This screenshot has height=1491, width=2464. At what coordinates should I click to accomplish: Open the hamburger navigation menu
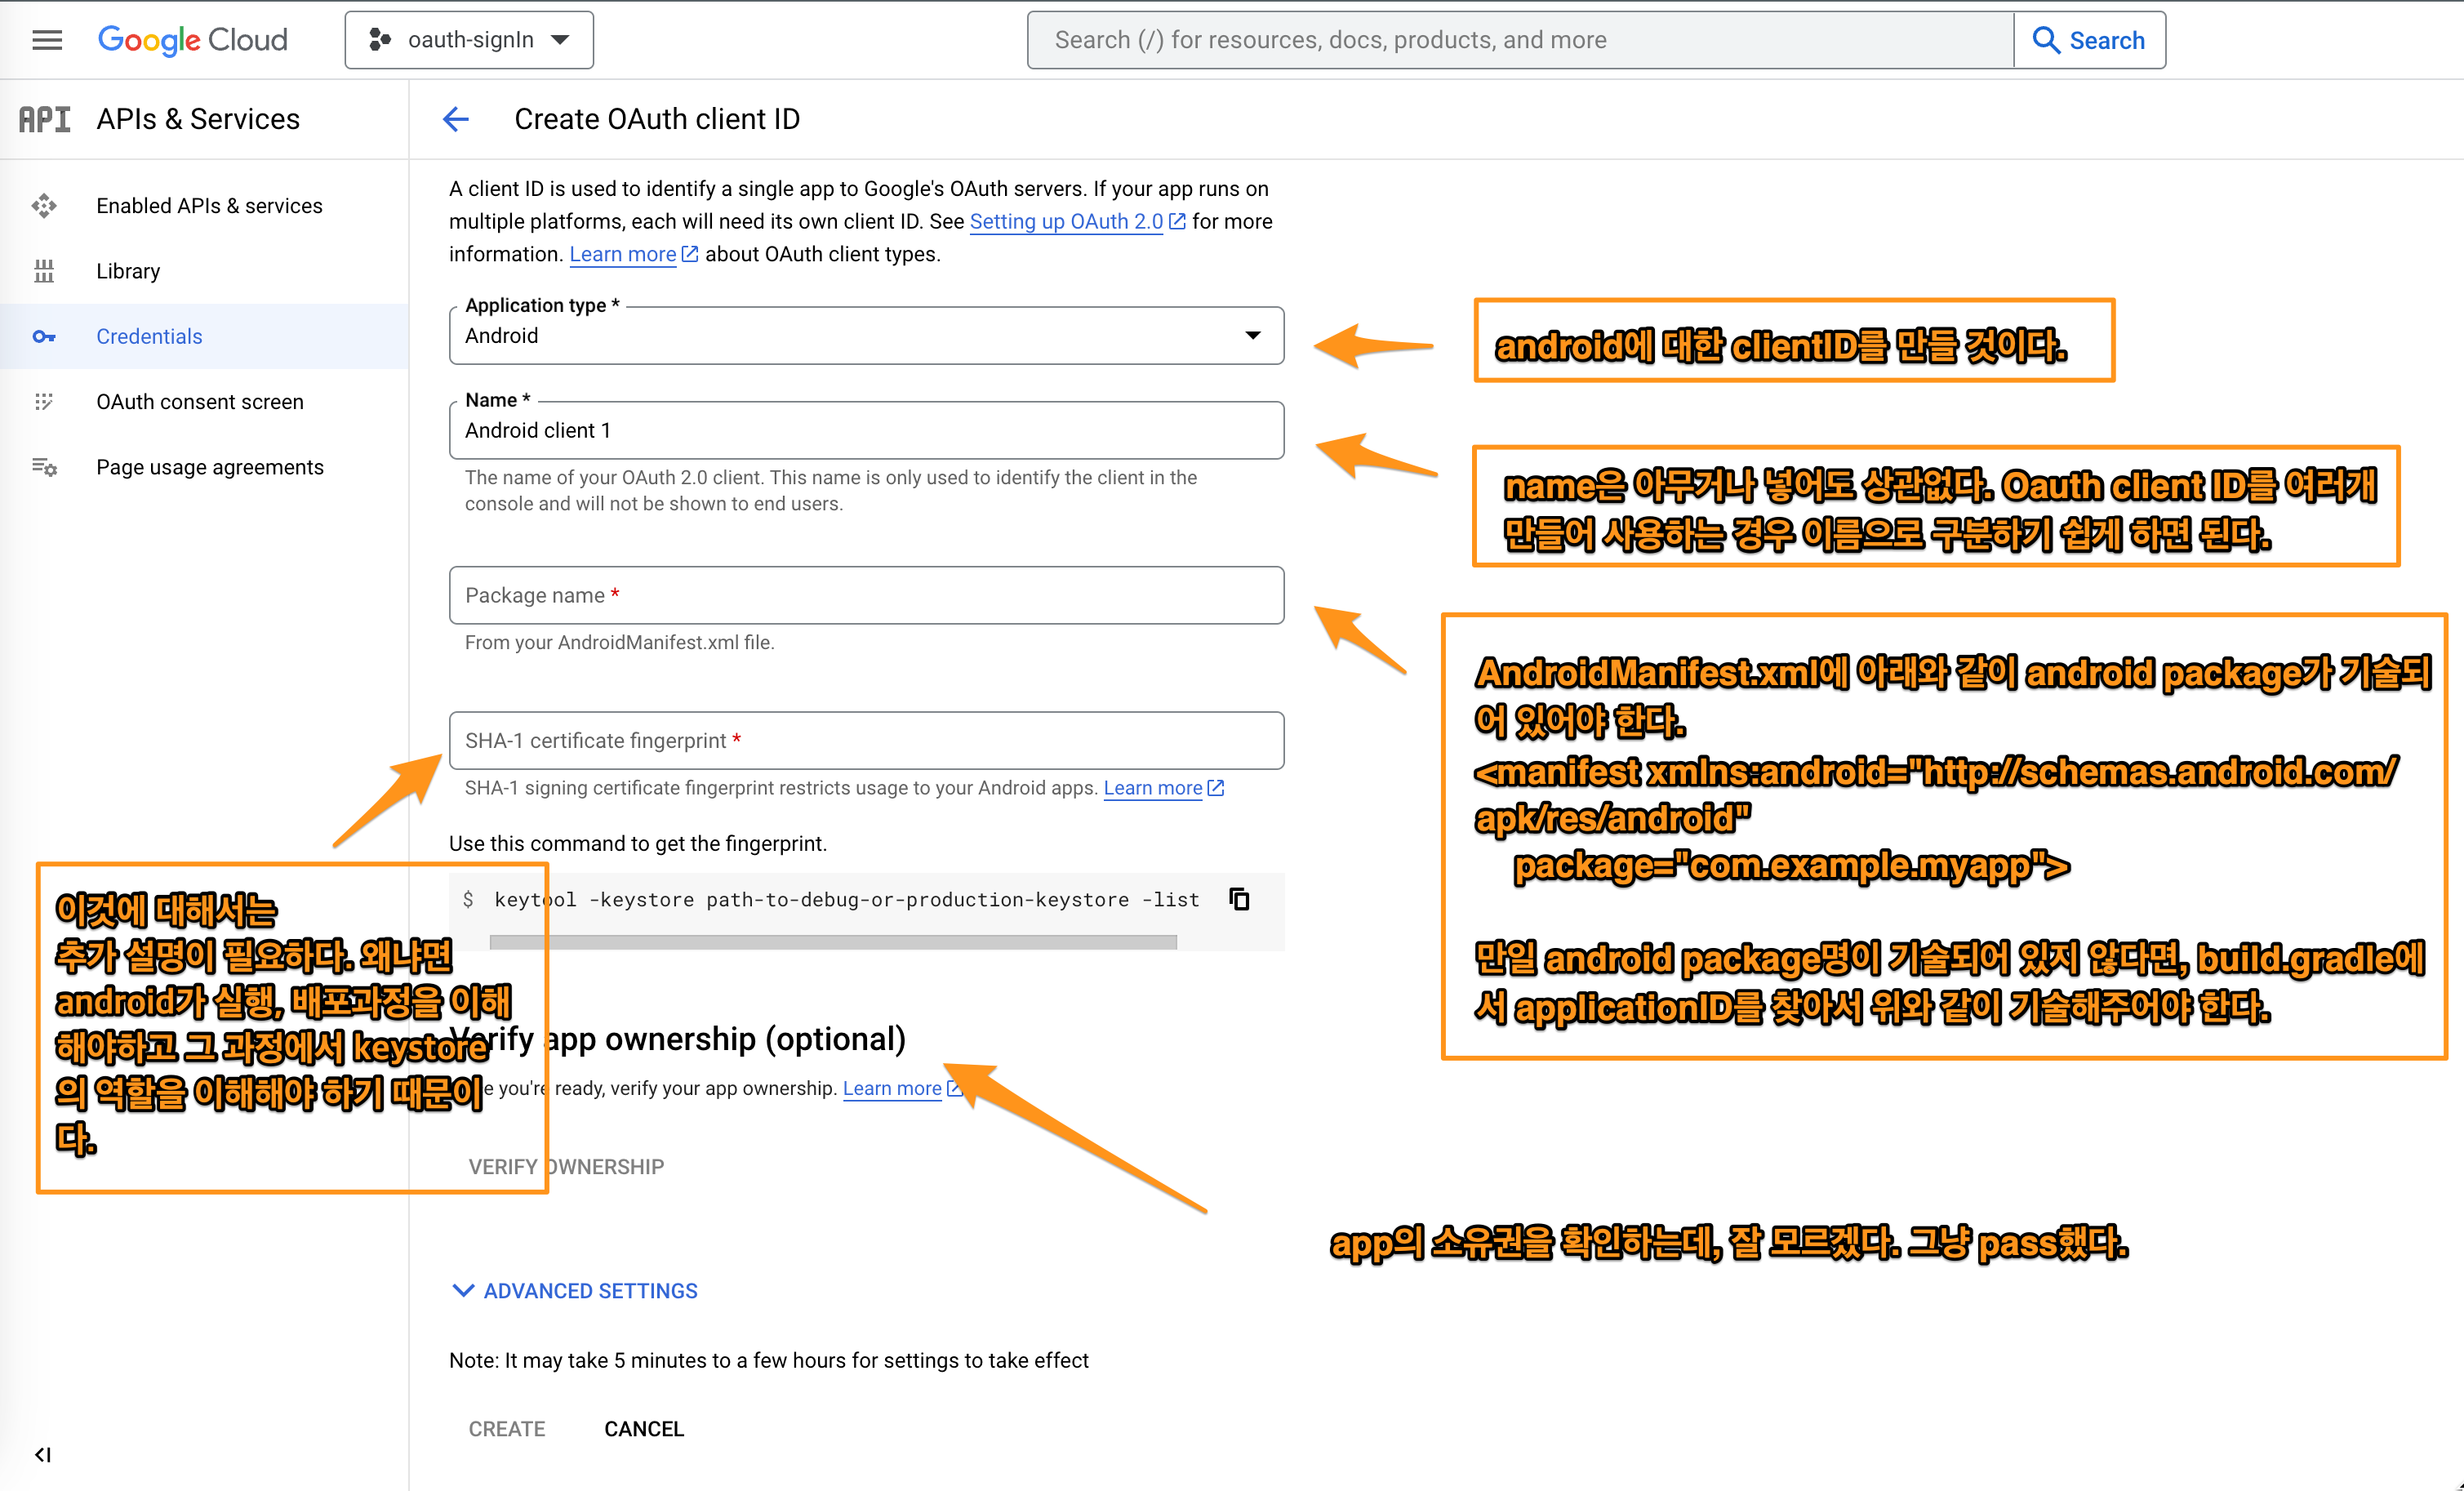tap(47, 40)
